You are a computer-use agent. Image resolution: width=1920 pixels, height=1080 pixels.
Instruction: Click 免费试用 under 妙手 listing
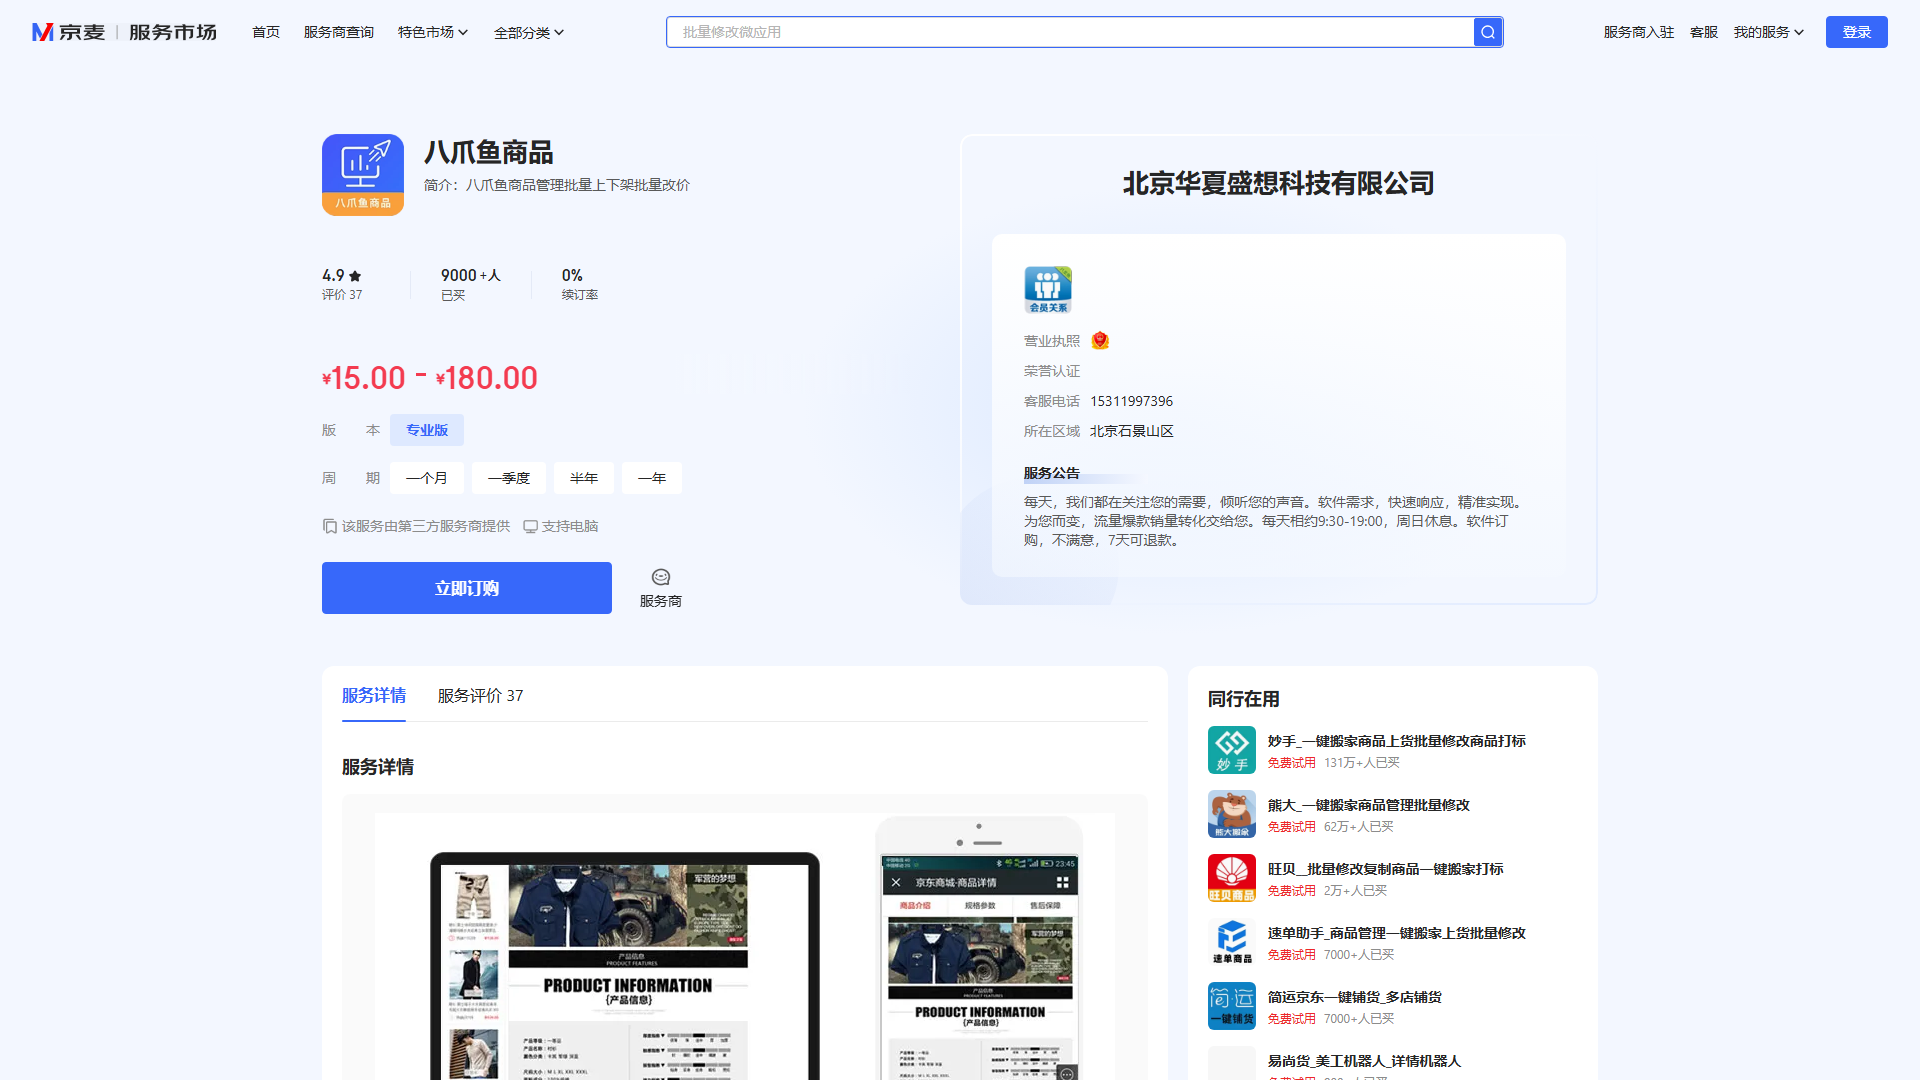point(1292,763)
